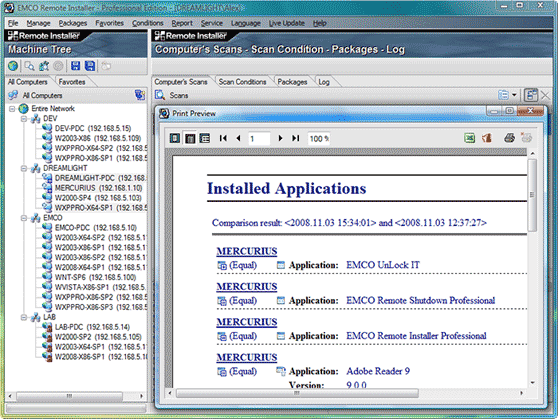Click the first blue floppy disk save icon
558x419 pixels.
pyautogui.click(x=75, y=66)
